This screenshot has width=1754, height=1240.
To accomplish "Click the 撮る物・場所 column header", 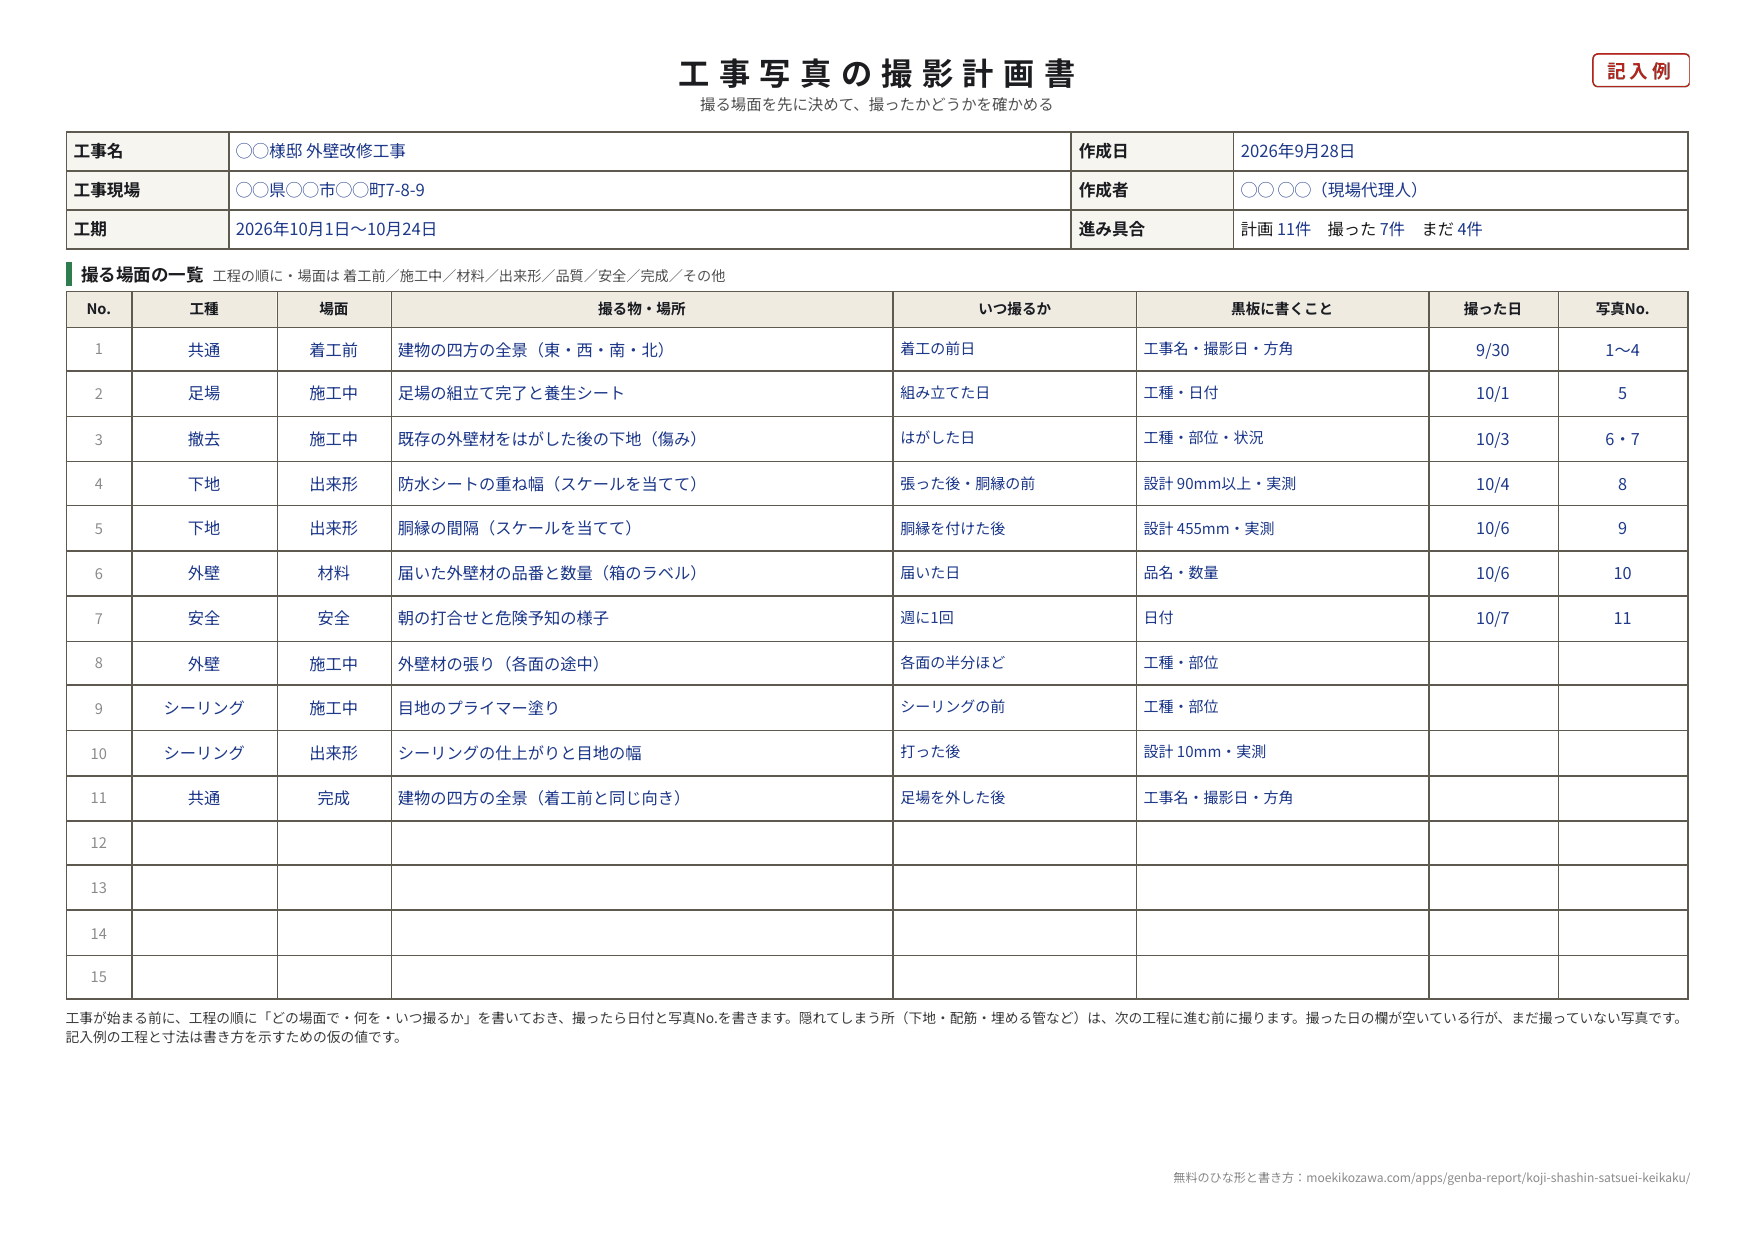I will 642,309.
